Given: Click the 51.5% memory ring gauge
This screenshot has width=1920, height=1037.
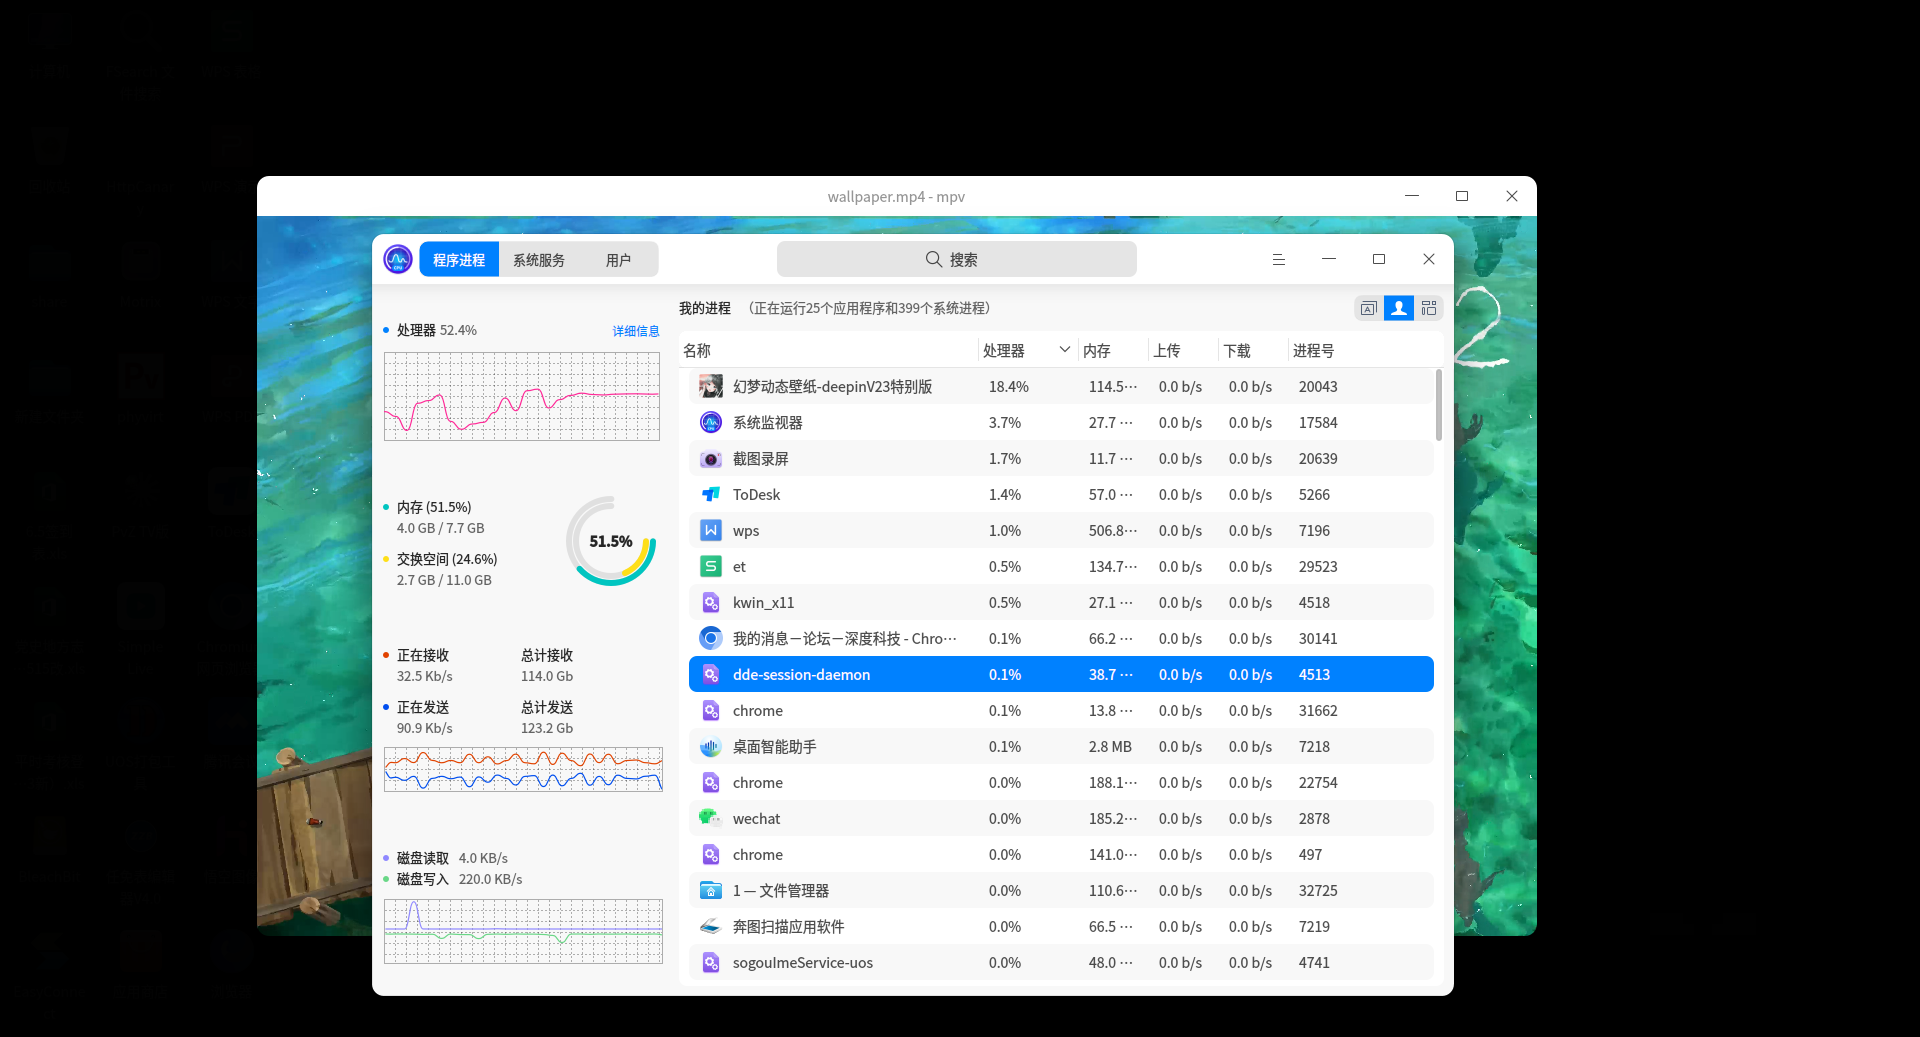Looking at the screenshot, I should coord(611,541).
